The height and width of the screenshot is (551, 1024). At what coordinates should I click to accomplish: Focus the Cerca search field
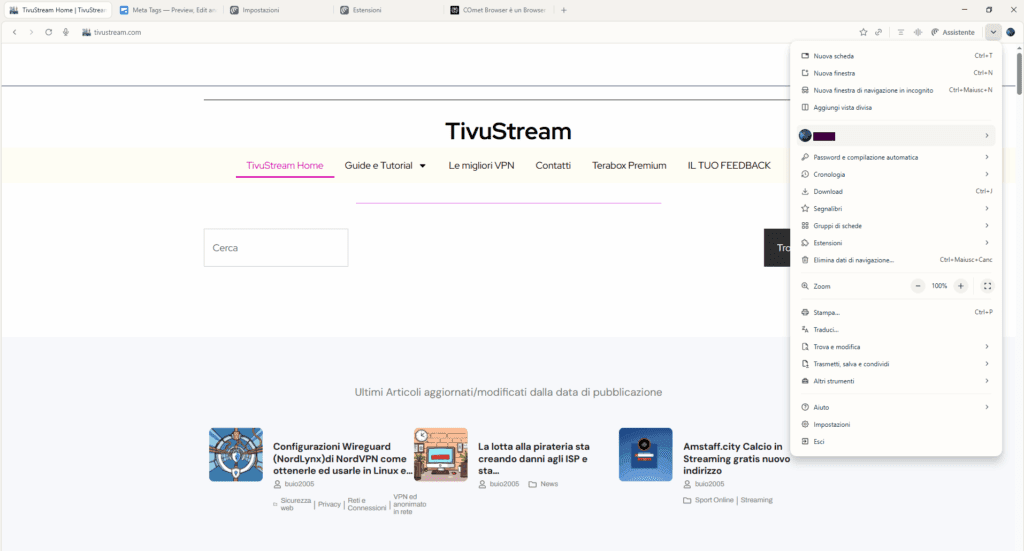276,247
